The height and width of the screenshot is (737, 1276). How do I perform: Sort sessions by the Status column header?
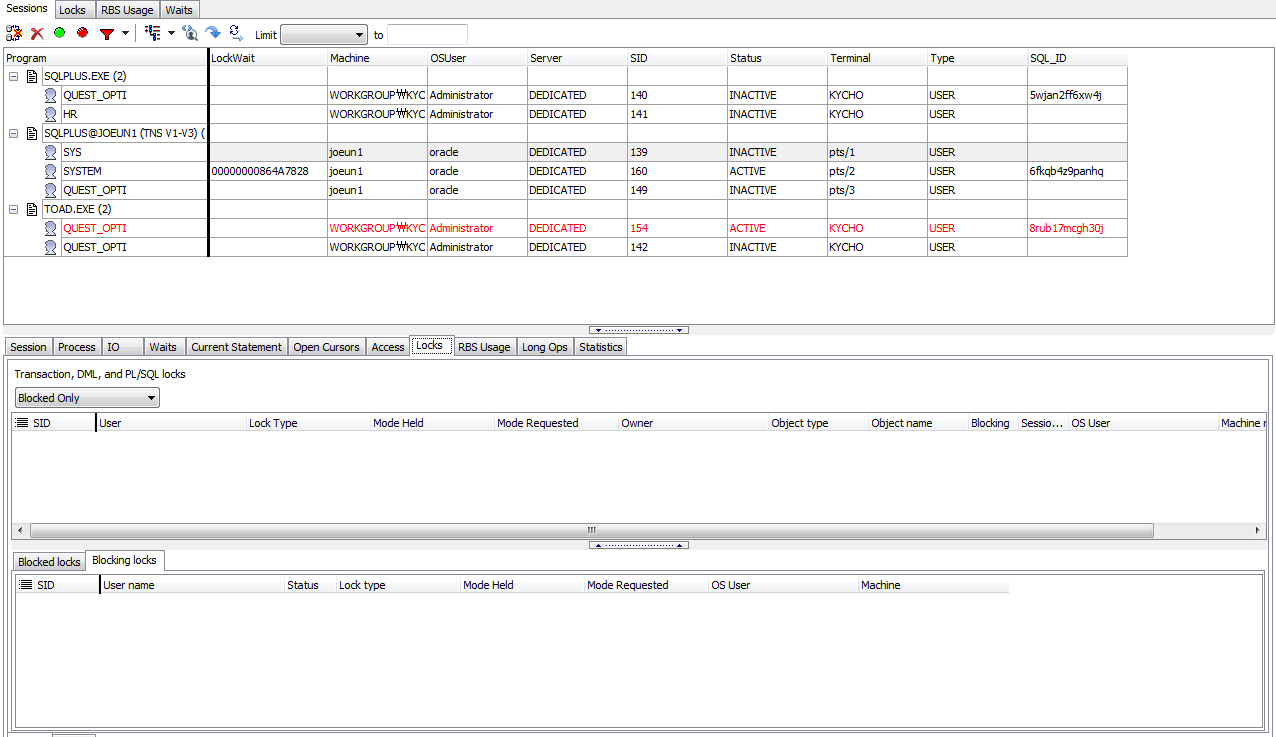point(776,58)
